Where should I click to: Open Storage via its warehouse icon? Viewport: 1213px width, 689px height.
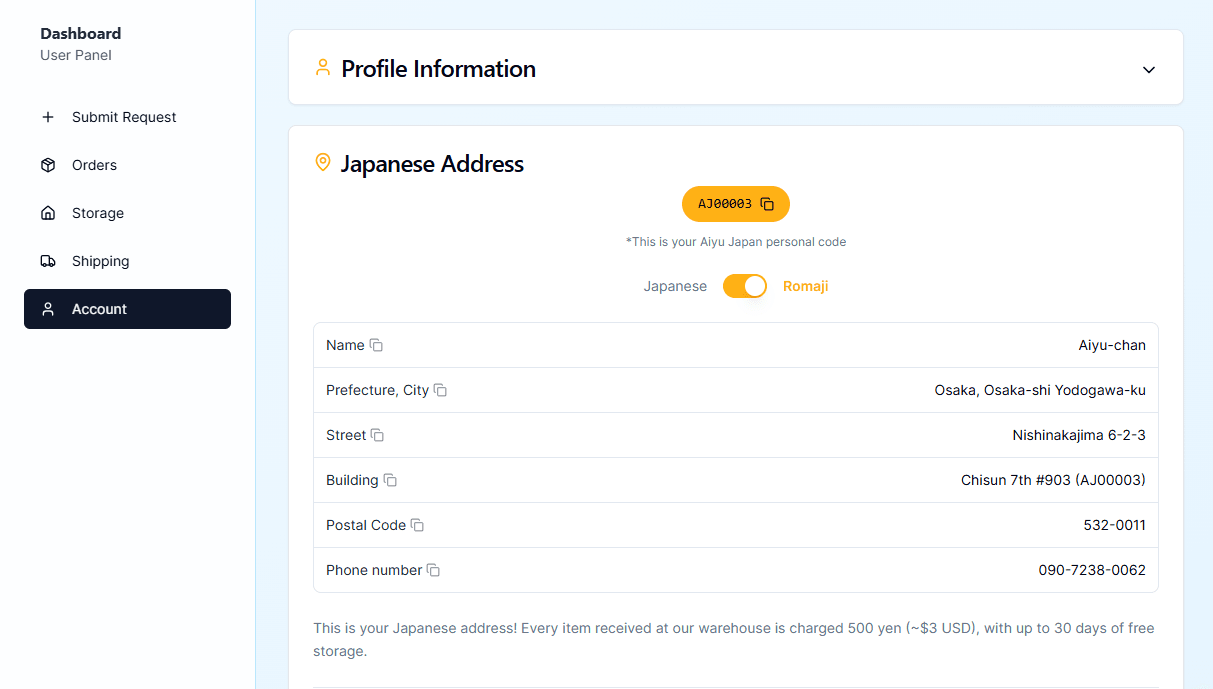(48, 213)
